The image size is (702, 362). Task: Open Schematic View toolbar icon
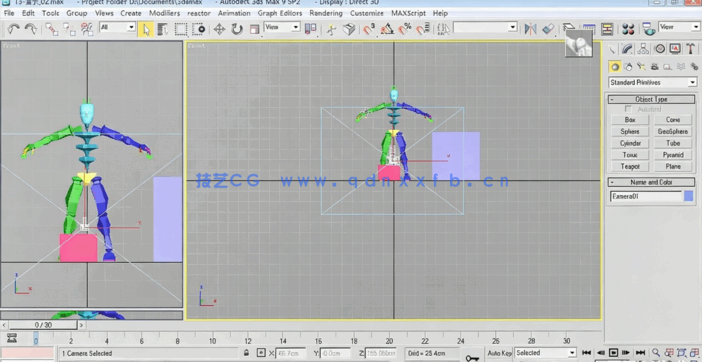tap(607, 29)
